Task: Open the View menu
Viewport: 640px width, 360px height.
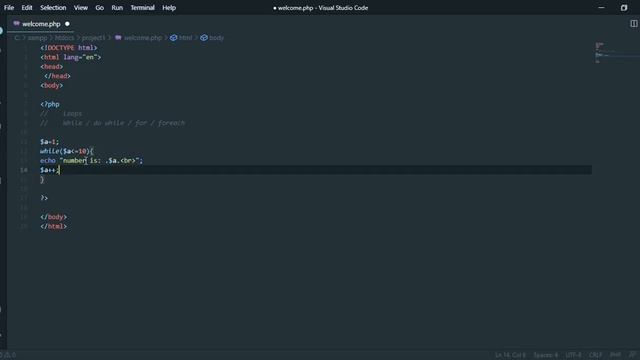Action: (x=81, y=8)
